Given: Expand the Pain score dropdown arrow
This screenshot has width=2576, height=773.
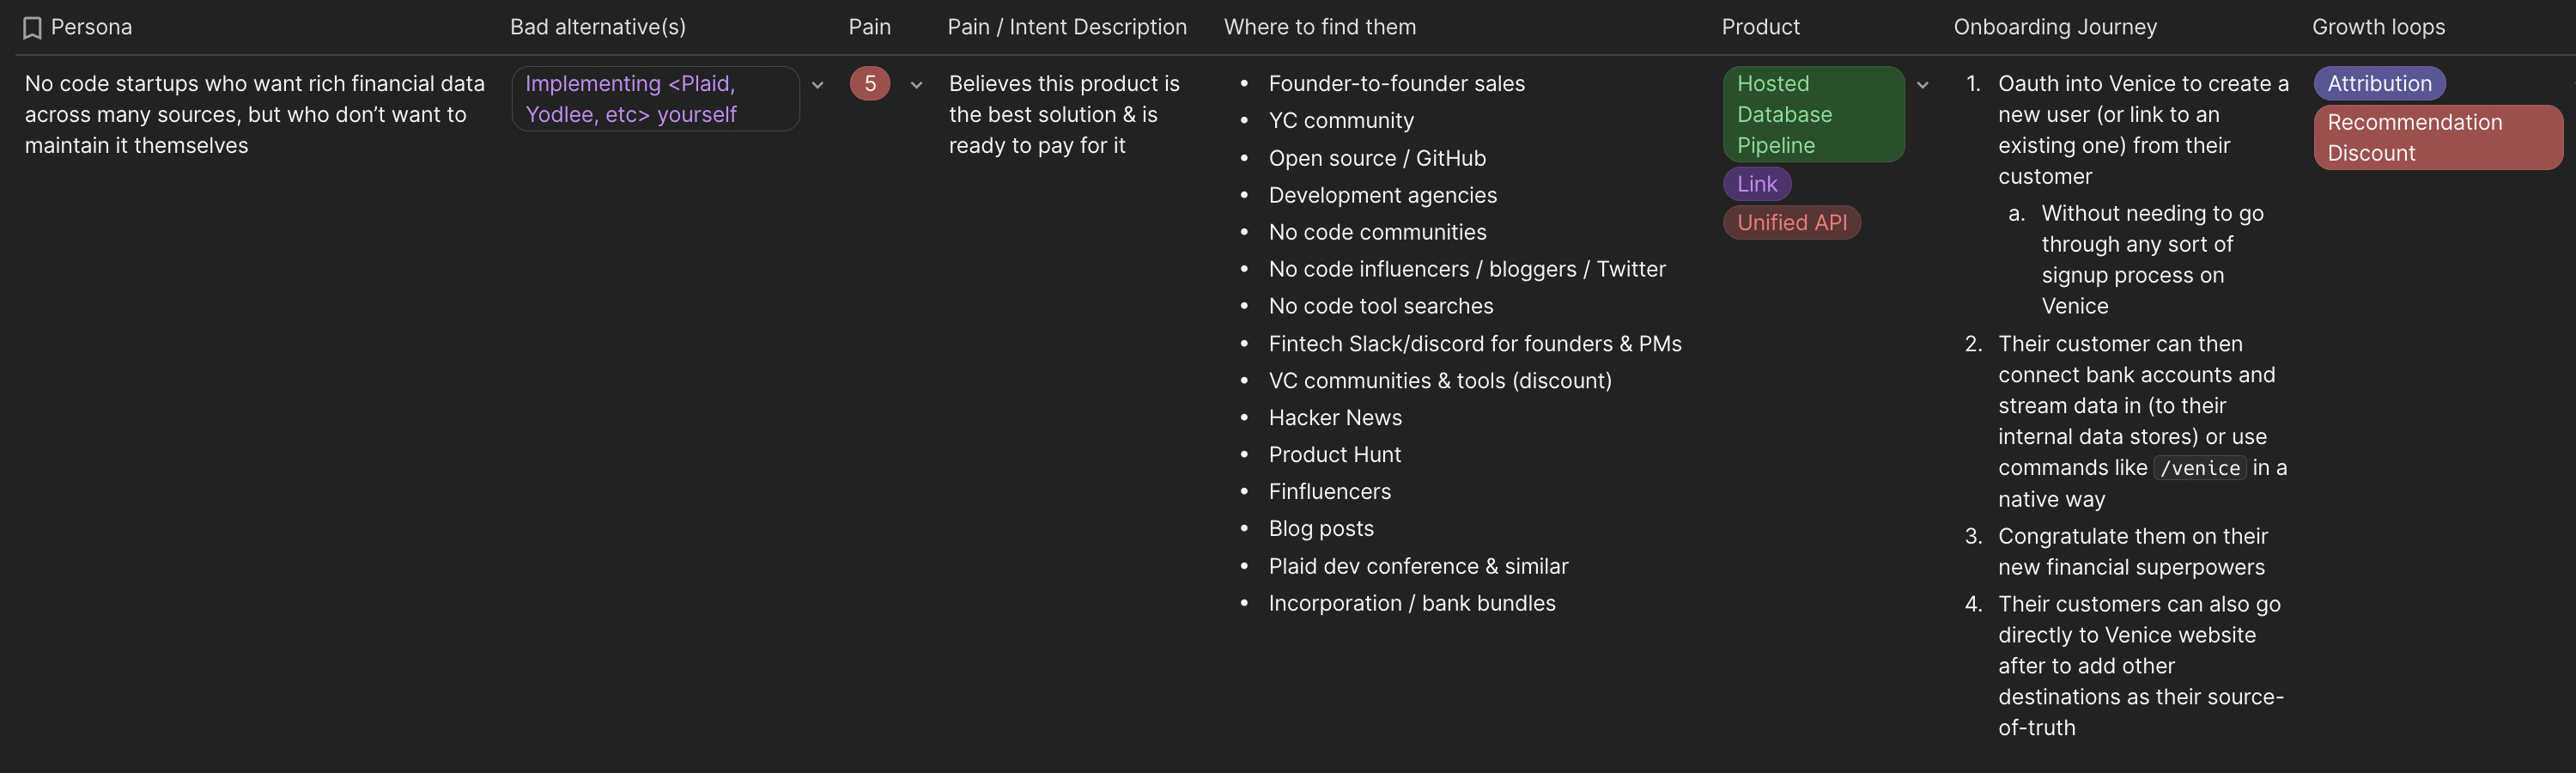Looking at the screenshot, I should click(x=916, y=85).
